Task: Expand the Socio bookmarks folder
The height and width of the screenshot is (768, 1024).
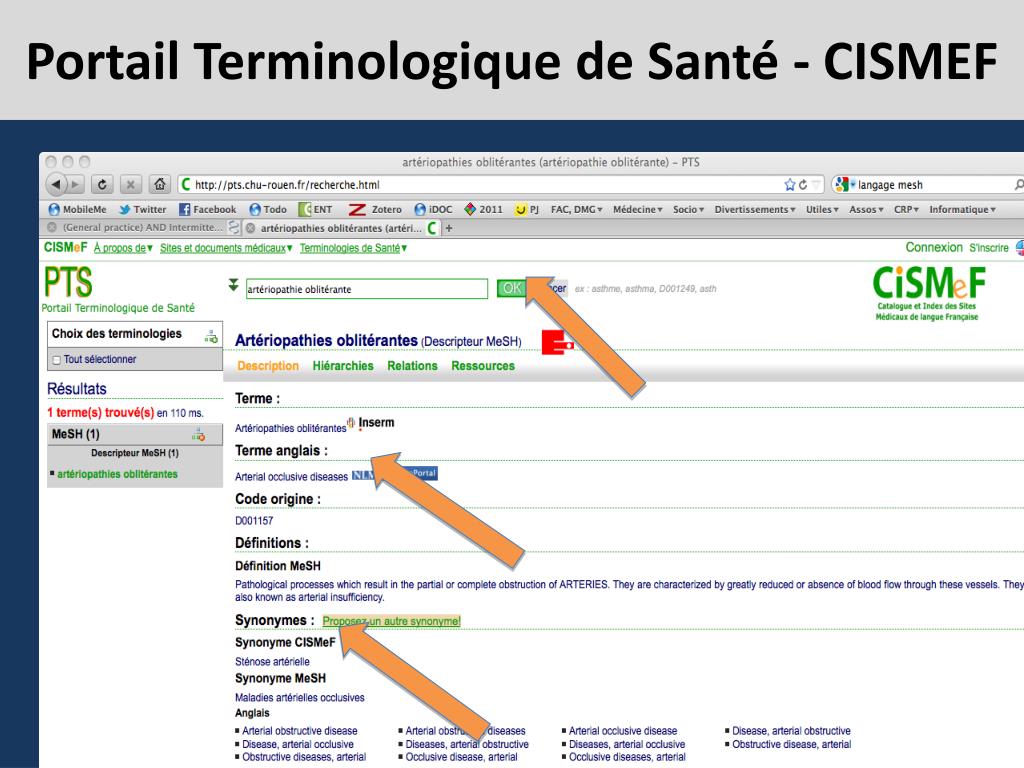Action: (689, 210)
